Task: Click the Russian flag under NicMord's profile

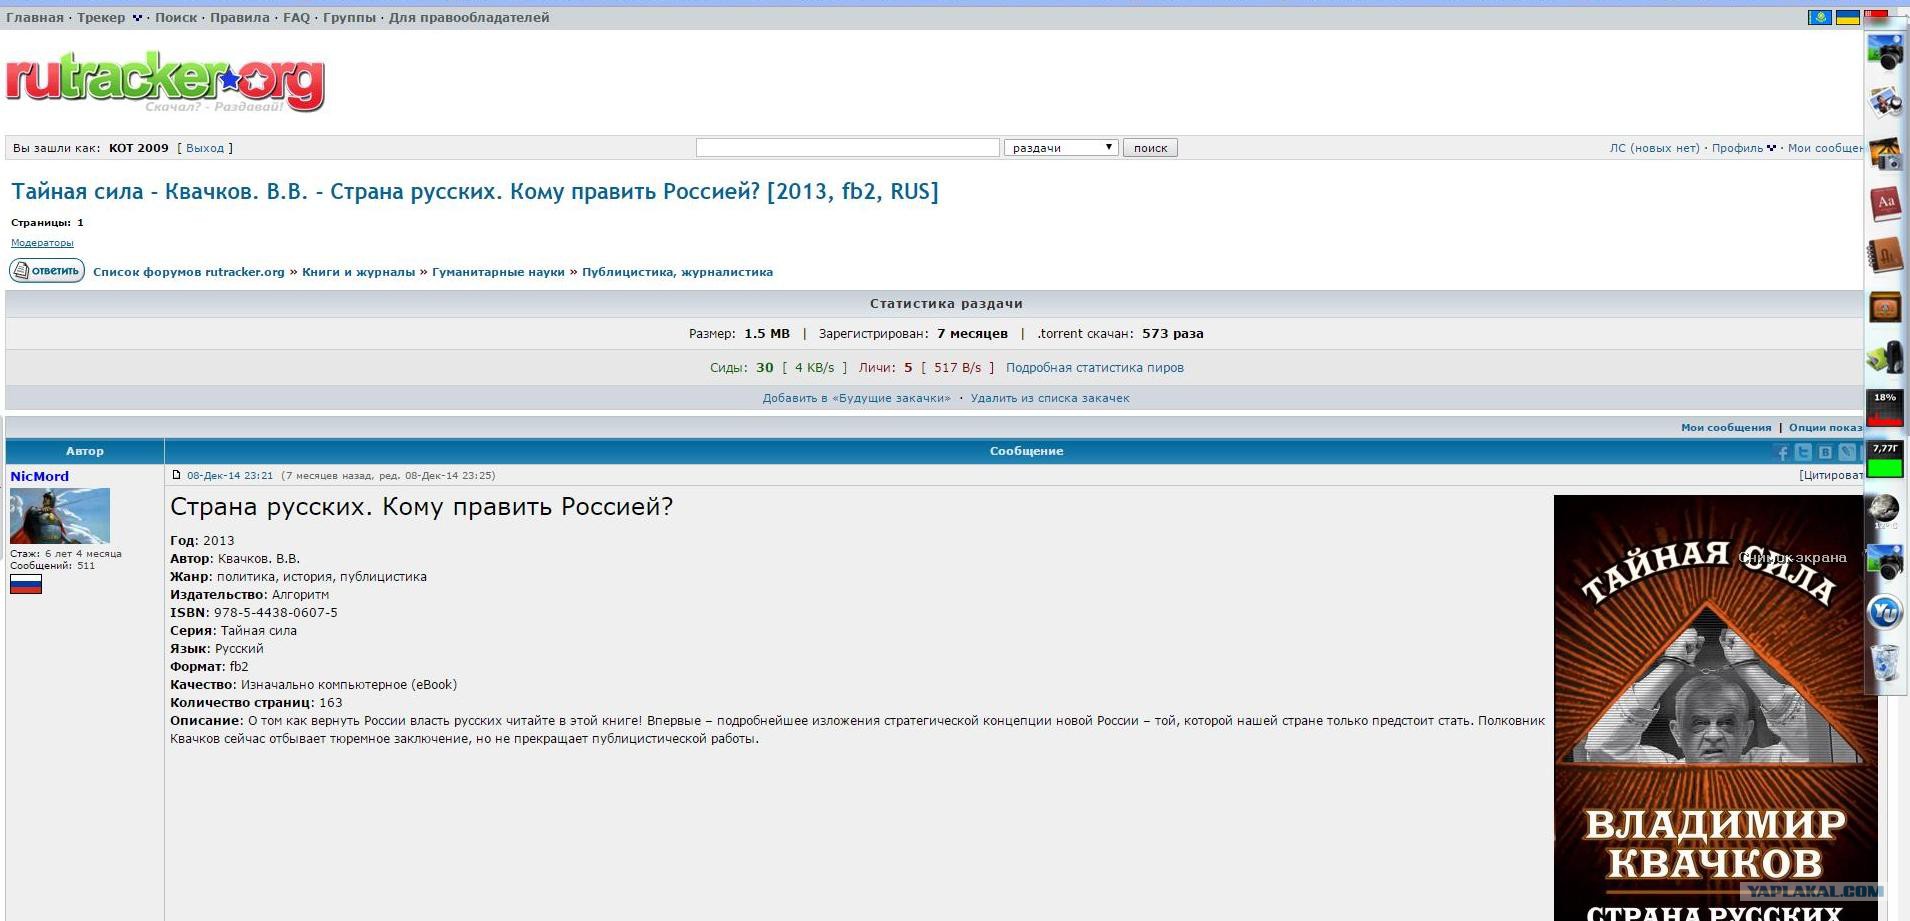Action: point(26,584)
